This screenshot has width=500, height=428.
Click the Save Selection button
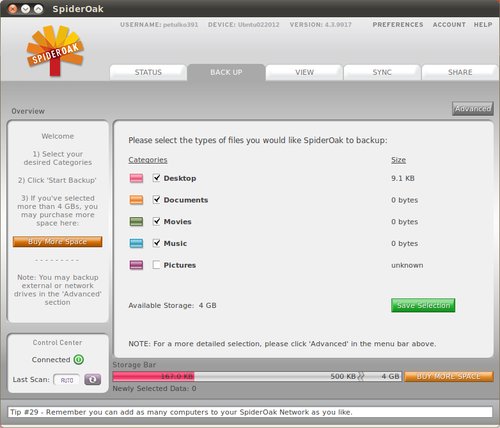(x=423, y=305)
